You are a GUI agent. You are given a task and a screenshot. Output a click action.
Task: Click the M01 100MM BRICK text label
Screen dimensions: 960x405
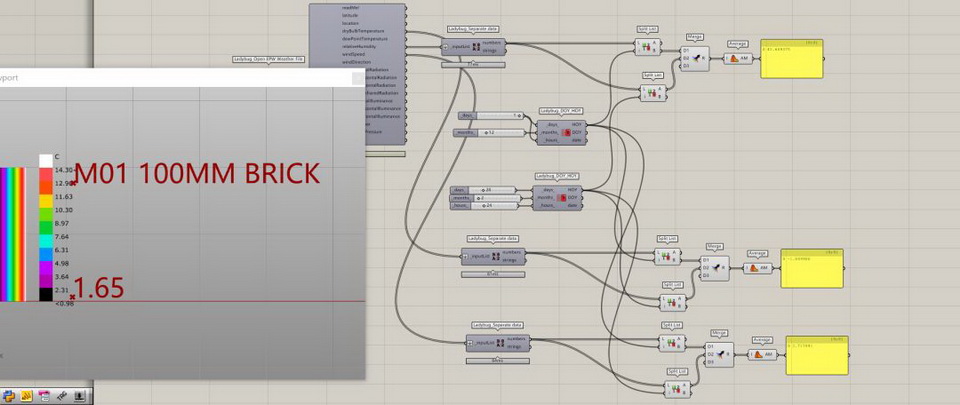click(197, 173)
